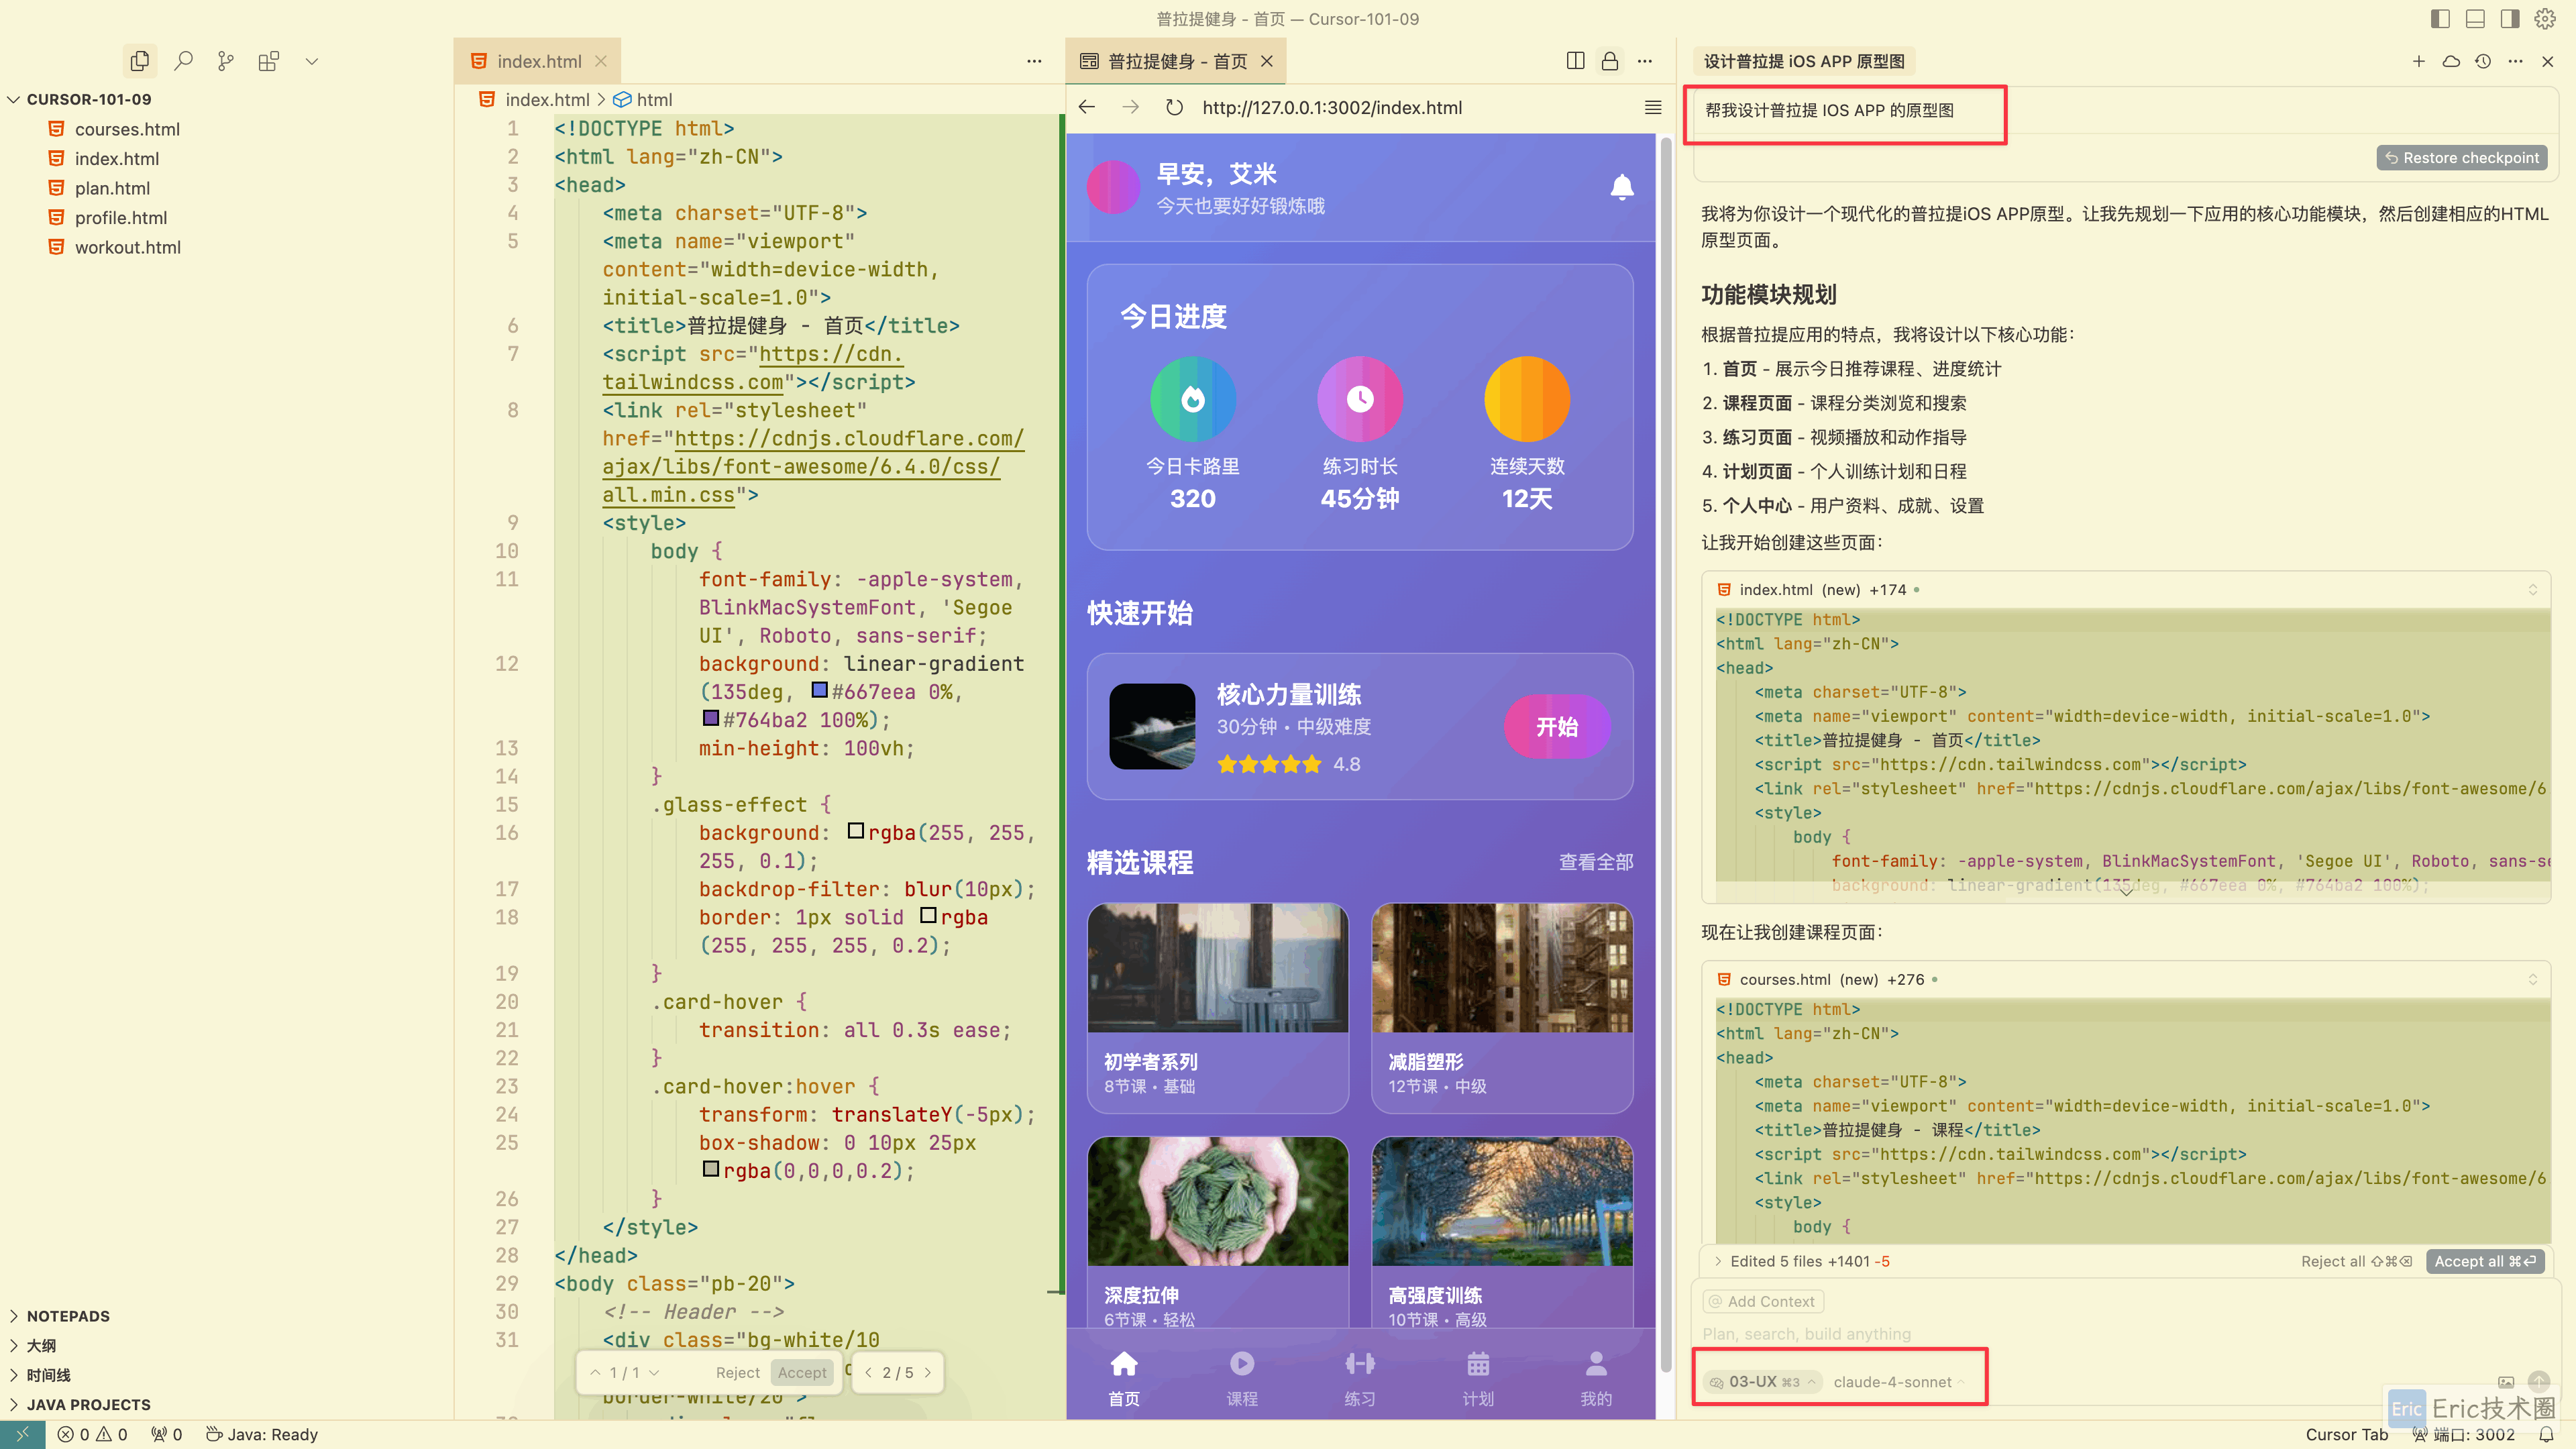Image resolution: width=2576 pixels, height=1449 pixels.
Task: Expand more sidebar views chevron
Action: coord(312,61)
